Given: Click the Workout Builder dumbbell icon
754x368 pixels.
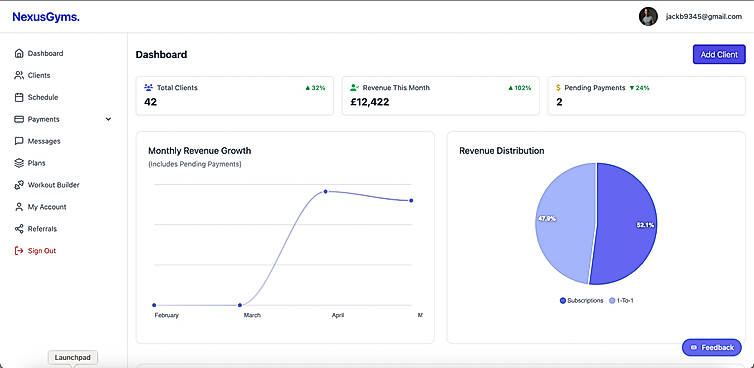Looking at the screenshot, I should (19, 185).
